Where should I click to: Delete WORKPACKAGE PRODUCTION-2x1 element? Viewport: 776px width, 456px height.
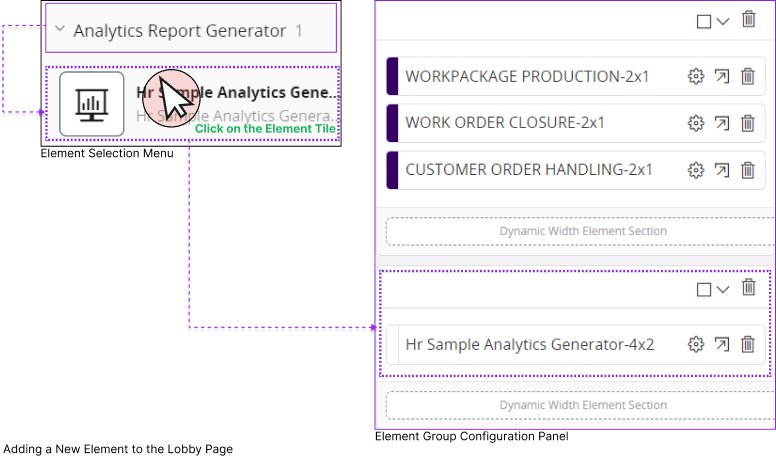(x=747, y=77)
